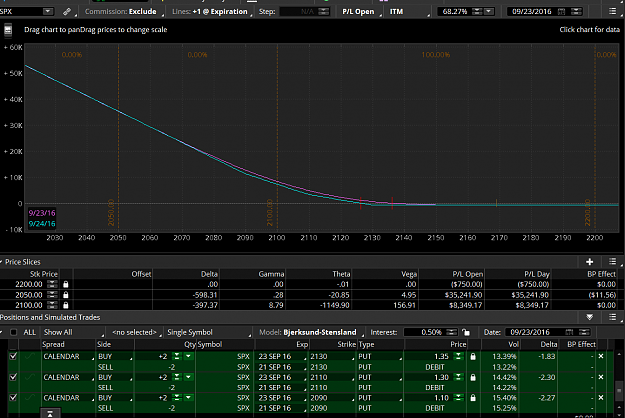Remove the 2090 PUT calendar trade

click(601, 398)
